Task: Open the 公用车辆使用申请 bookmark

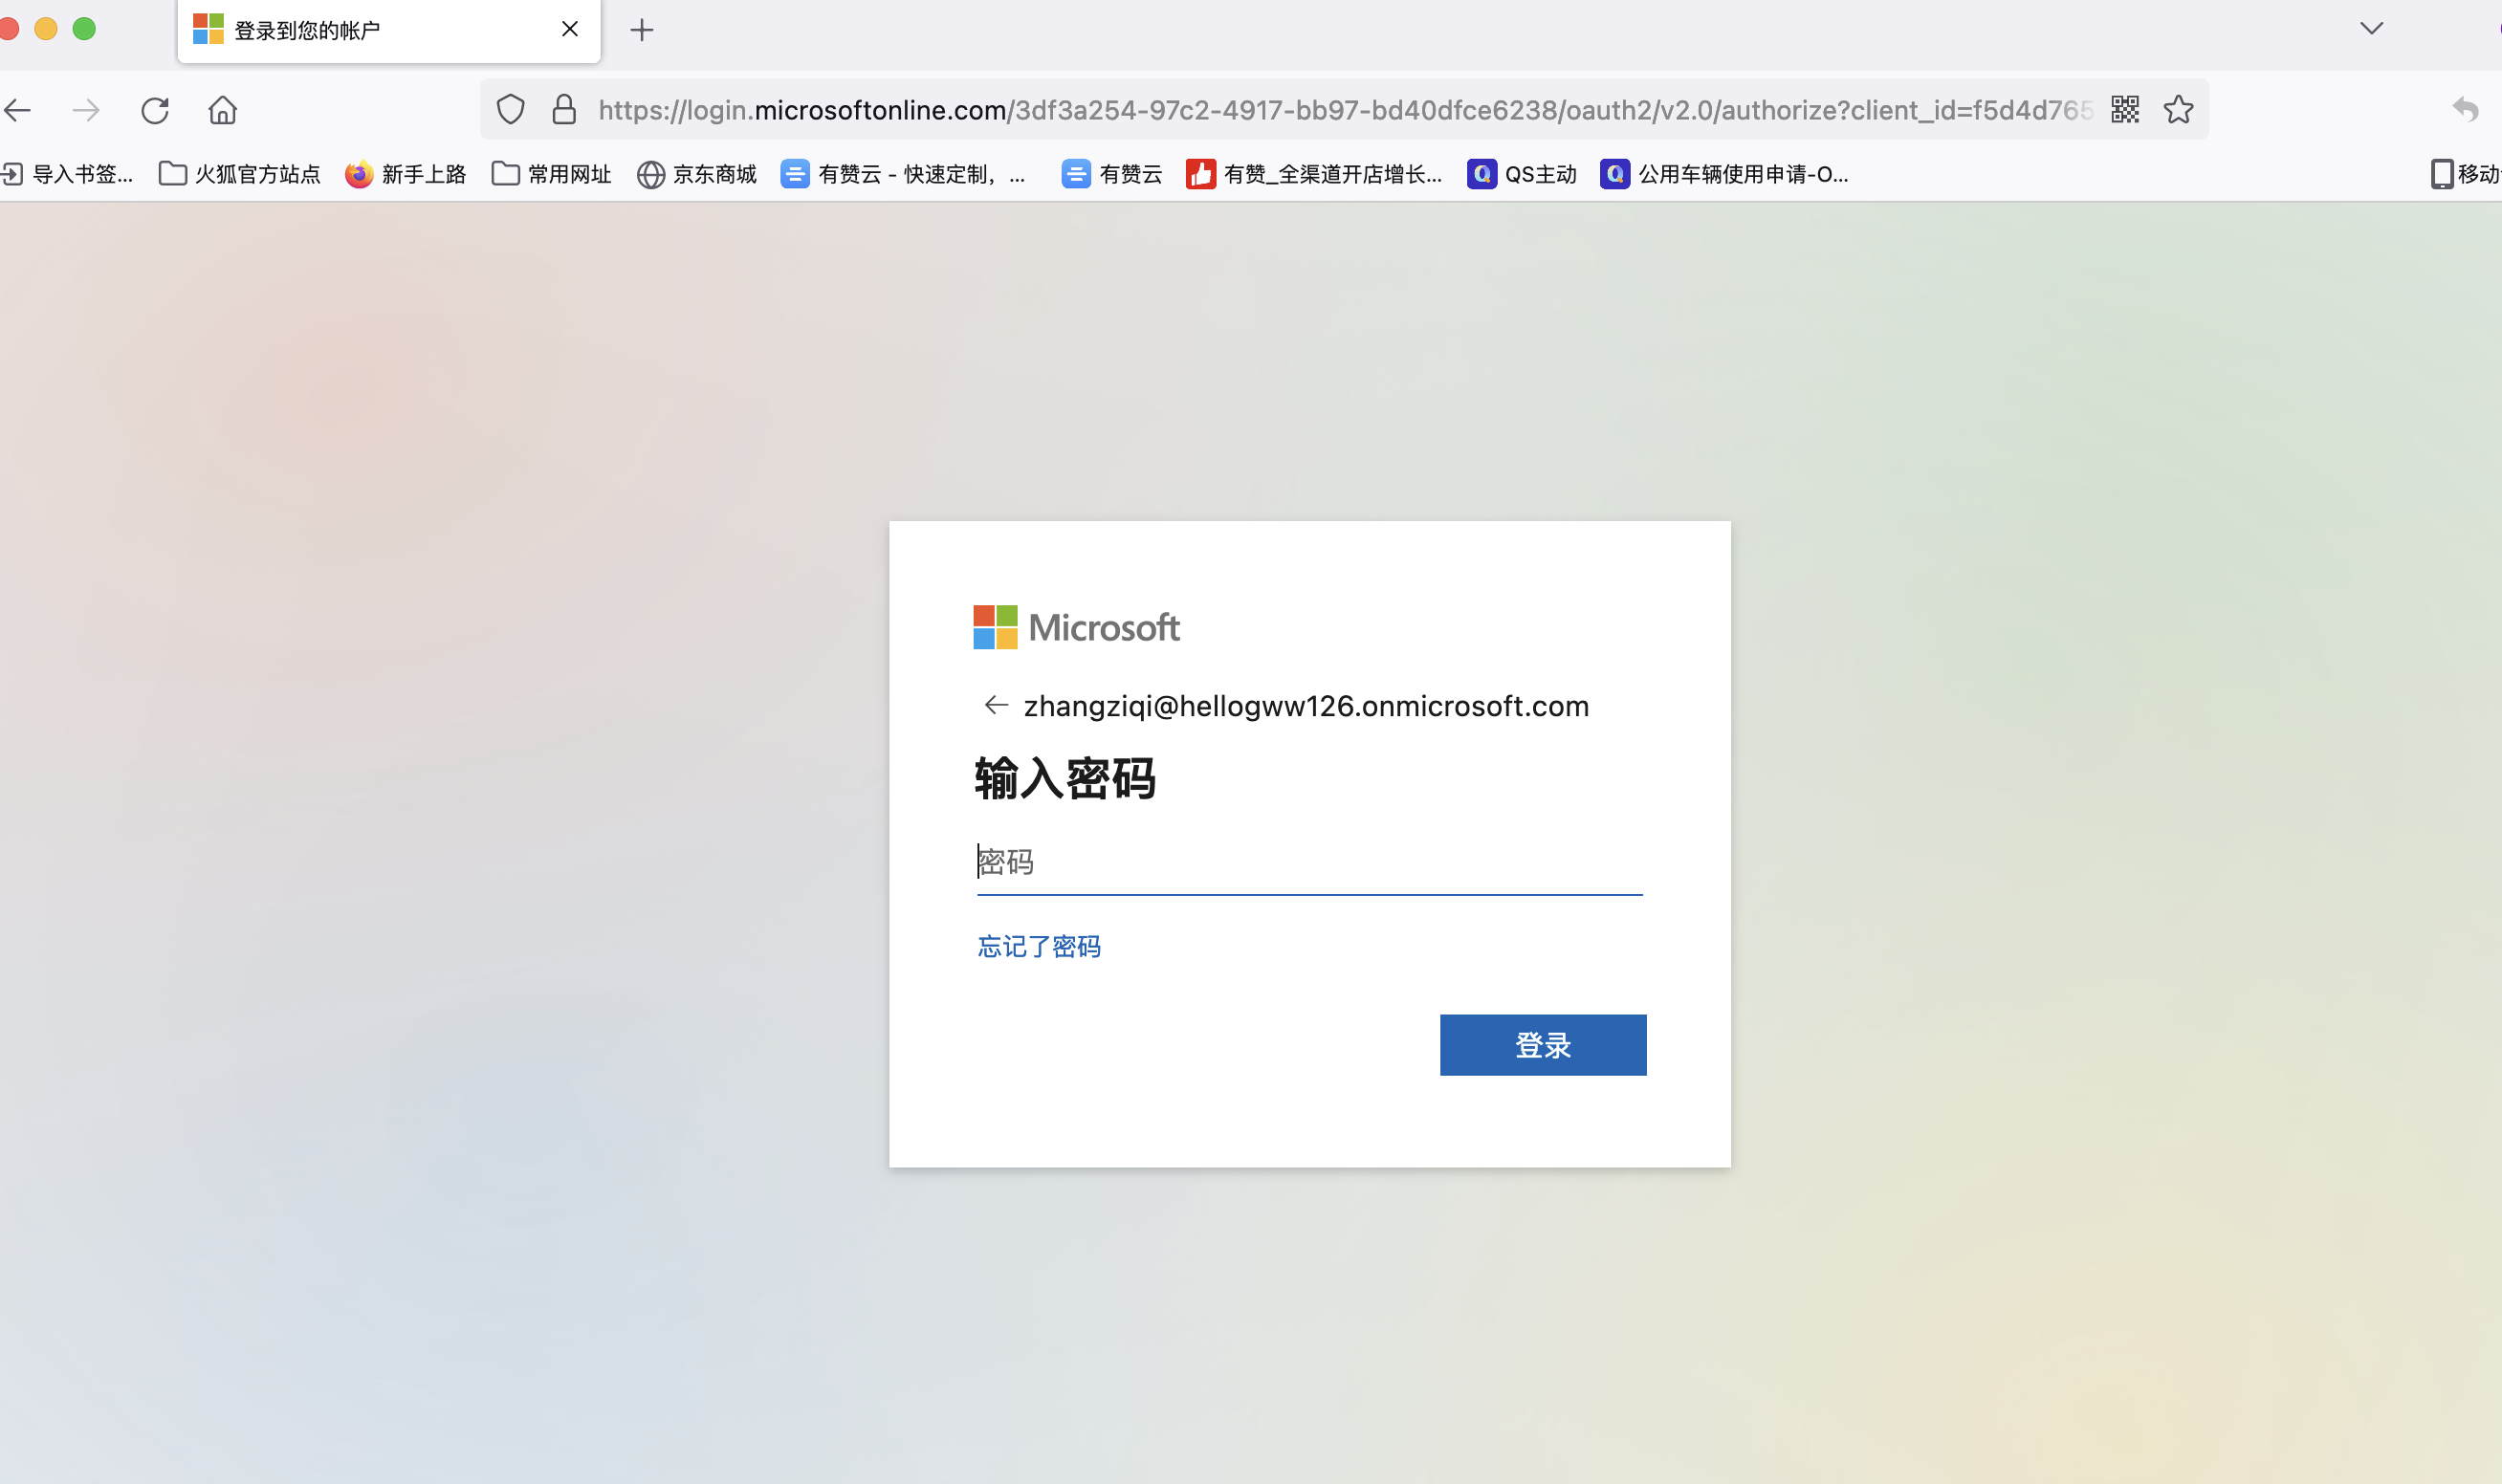Action: (x=1725, y=175)
